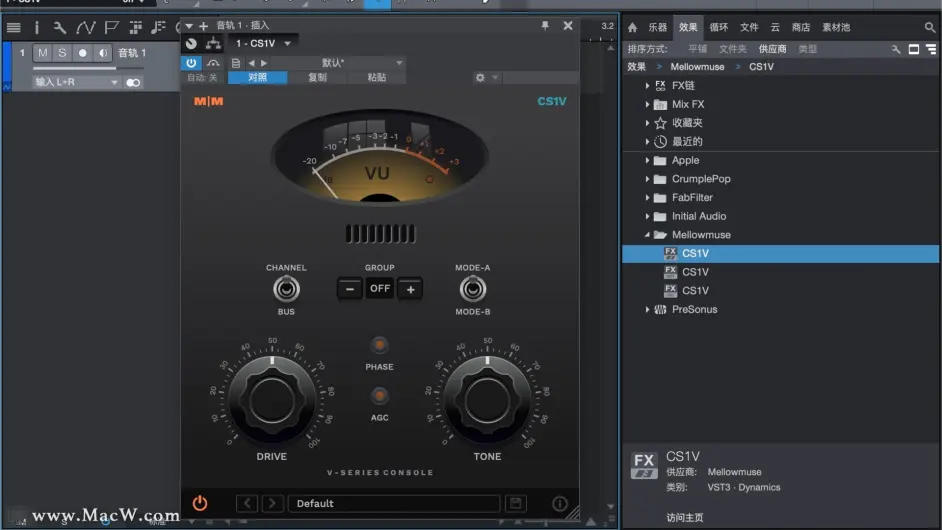Image resolution: width=942 pixels, height=530 pixels.
Task: Collapse the Mellowmuse folder
Action: 647,235
